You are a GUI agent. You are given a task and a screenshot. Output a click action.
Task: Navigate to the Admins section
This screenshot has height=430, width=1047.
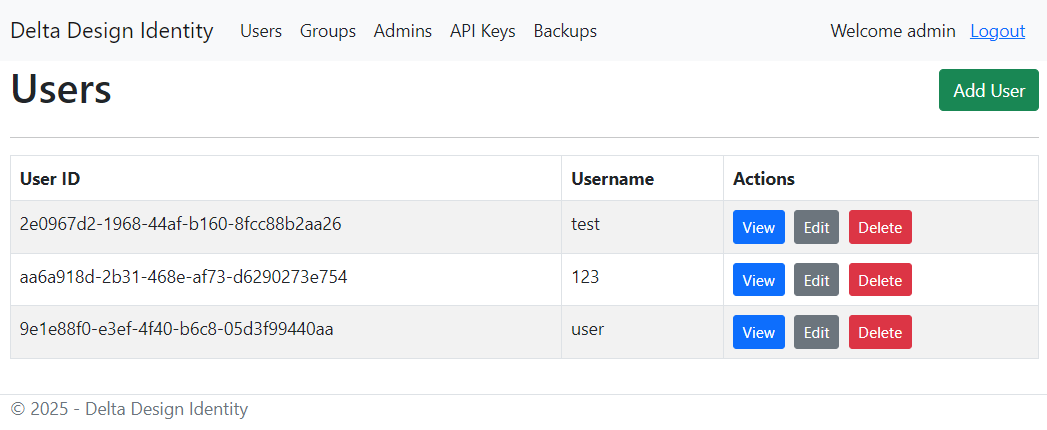click(x=403, y=31)
